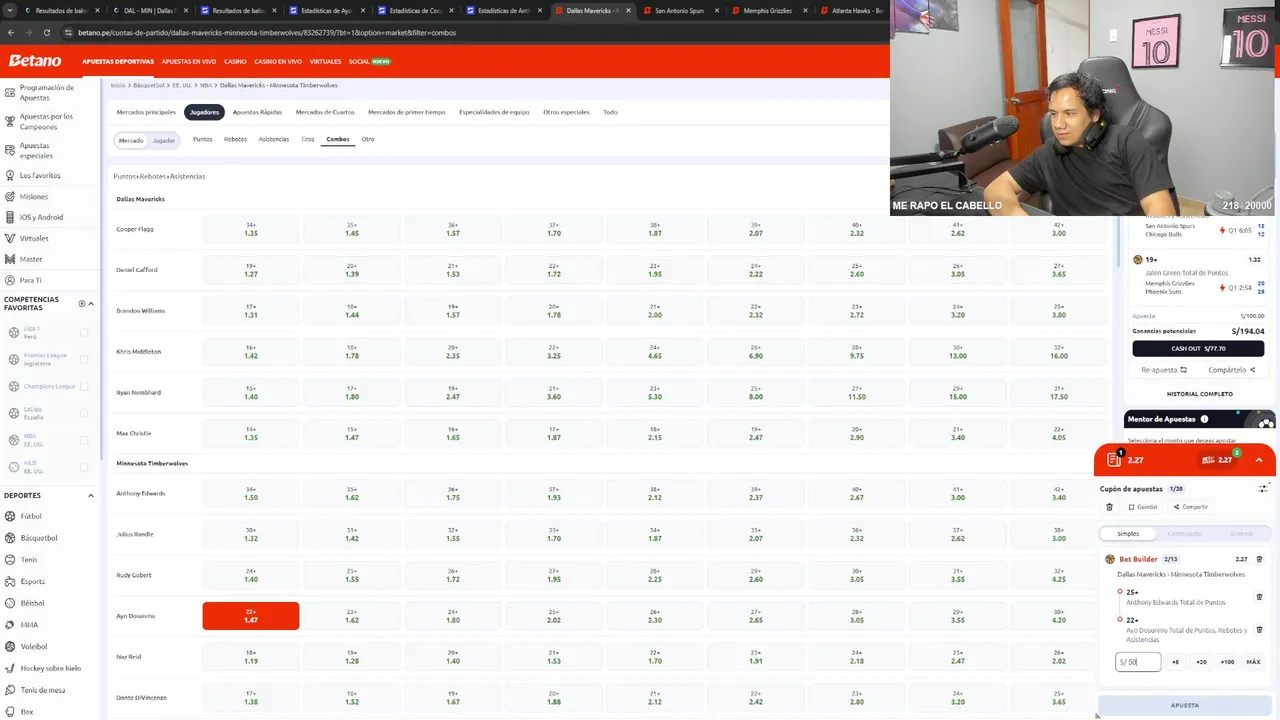Open the Apuestas Rápidas tab
The image size is (1280, 720).
tap(257, 112)
